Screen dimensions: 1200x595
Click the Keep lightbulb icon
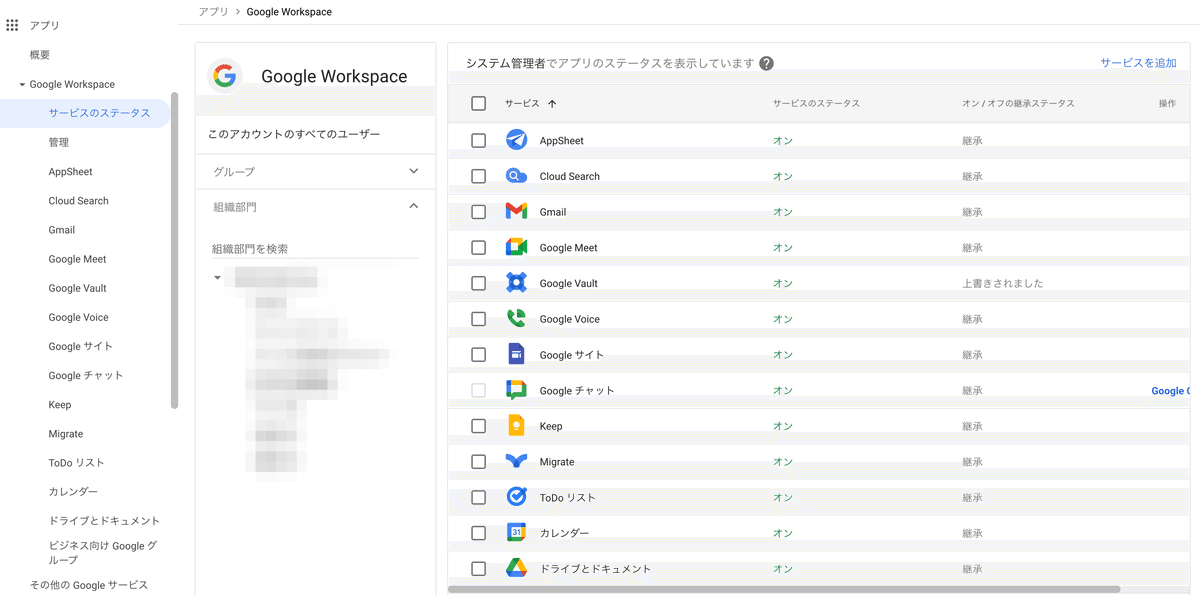[x=516, y=426]
